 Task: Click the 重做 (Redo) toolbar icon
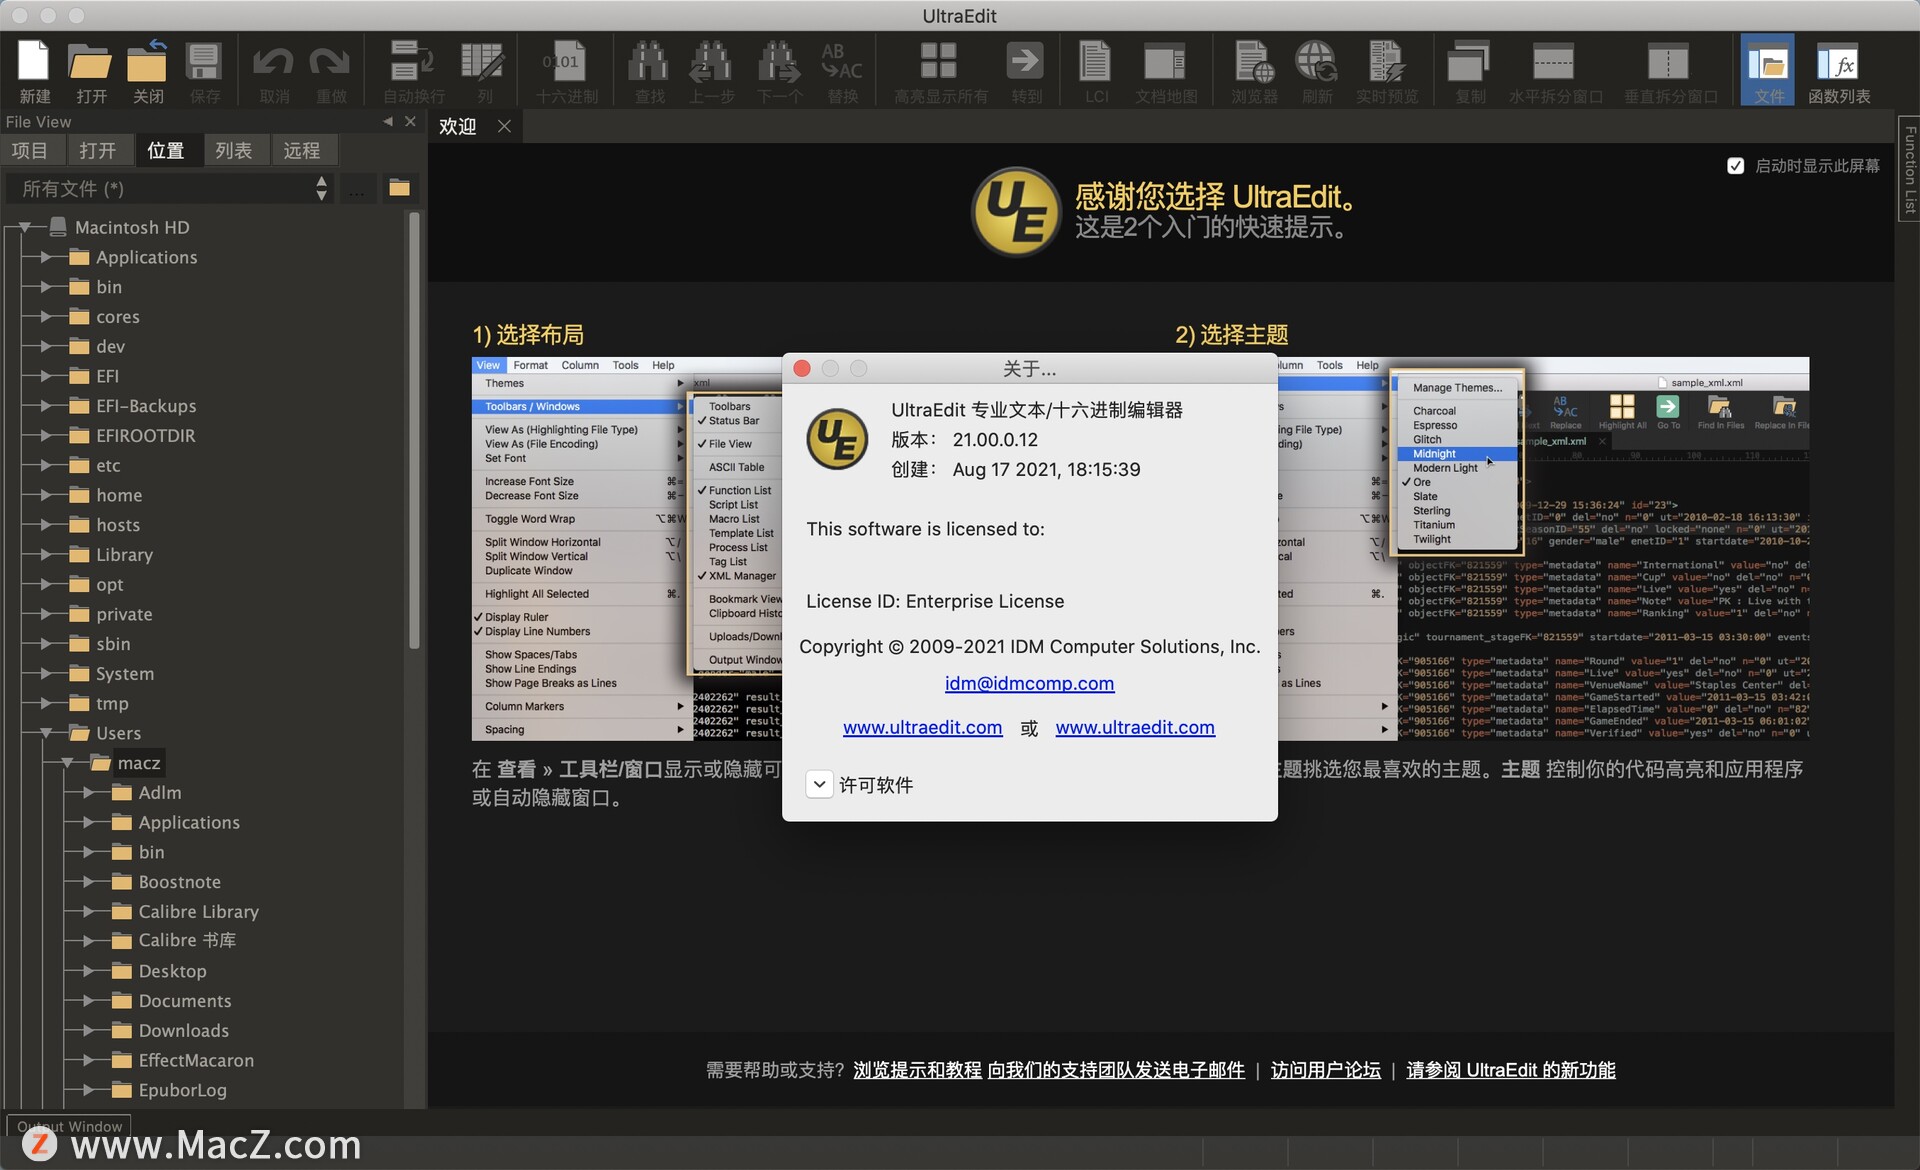pos(330,70)
